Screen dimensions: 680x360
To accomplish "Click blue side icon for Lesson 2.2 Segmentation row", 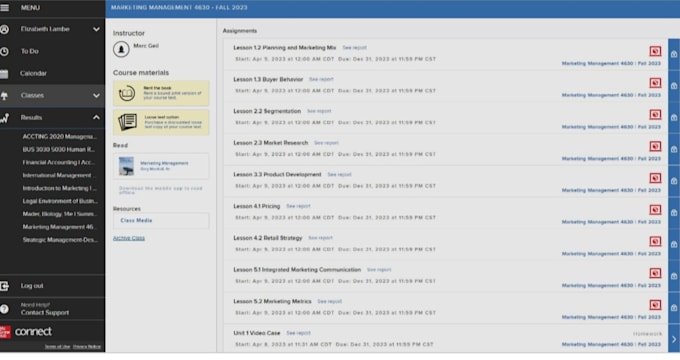I will tap(674, 118).
